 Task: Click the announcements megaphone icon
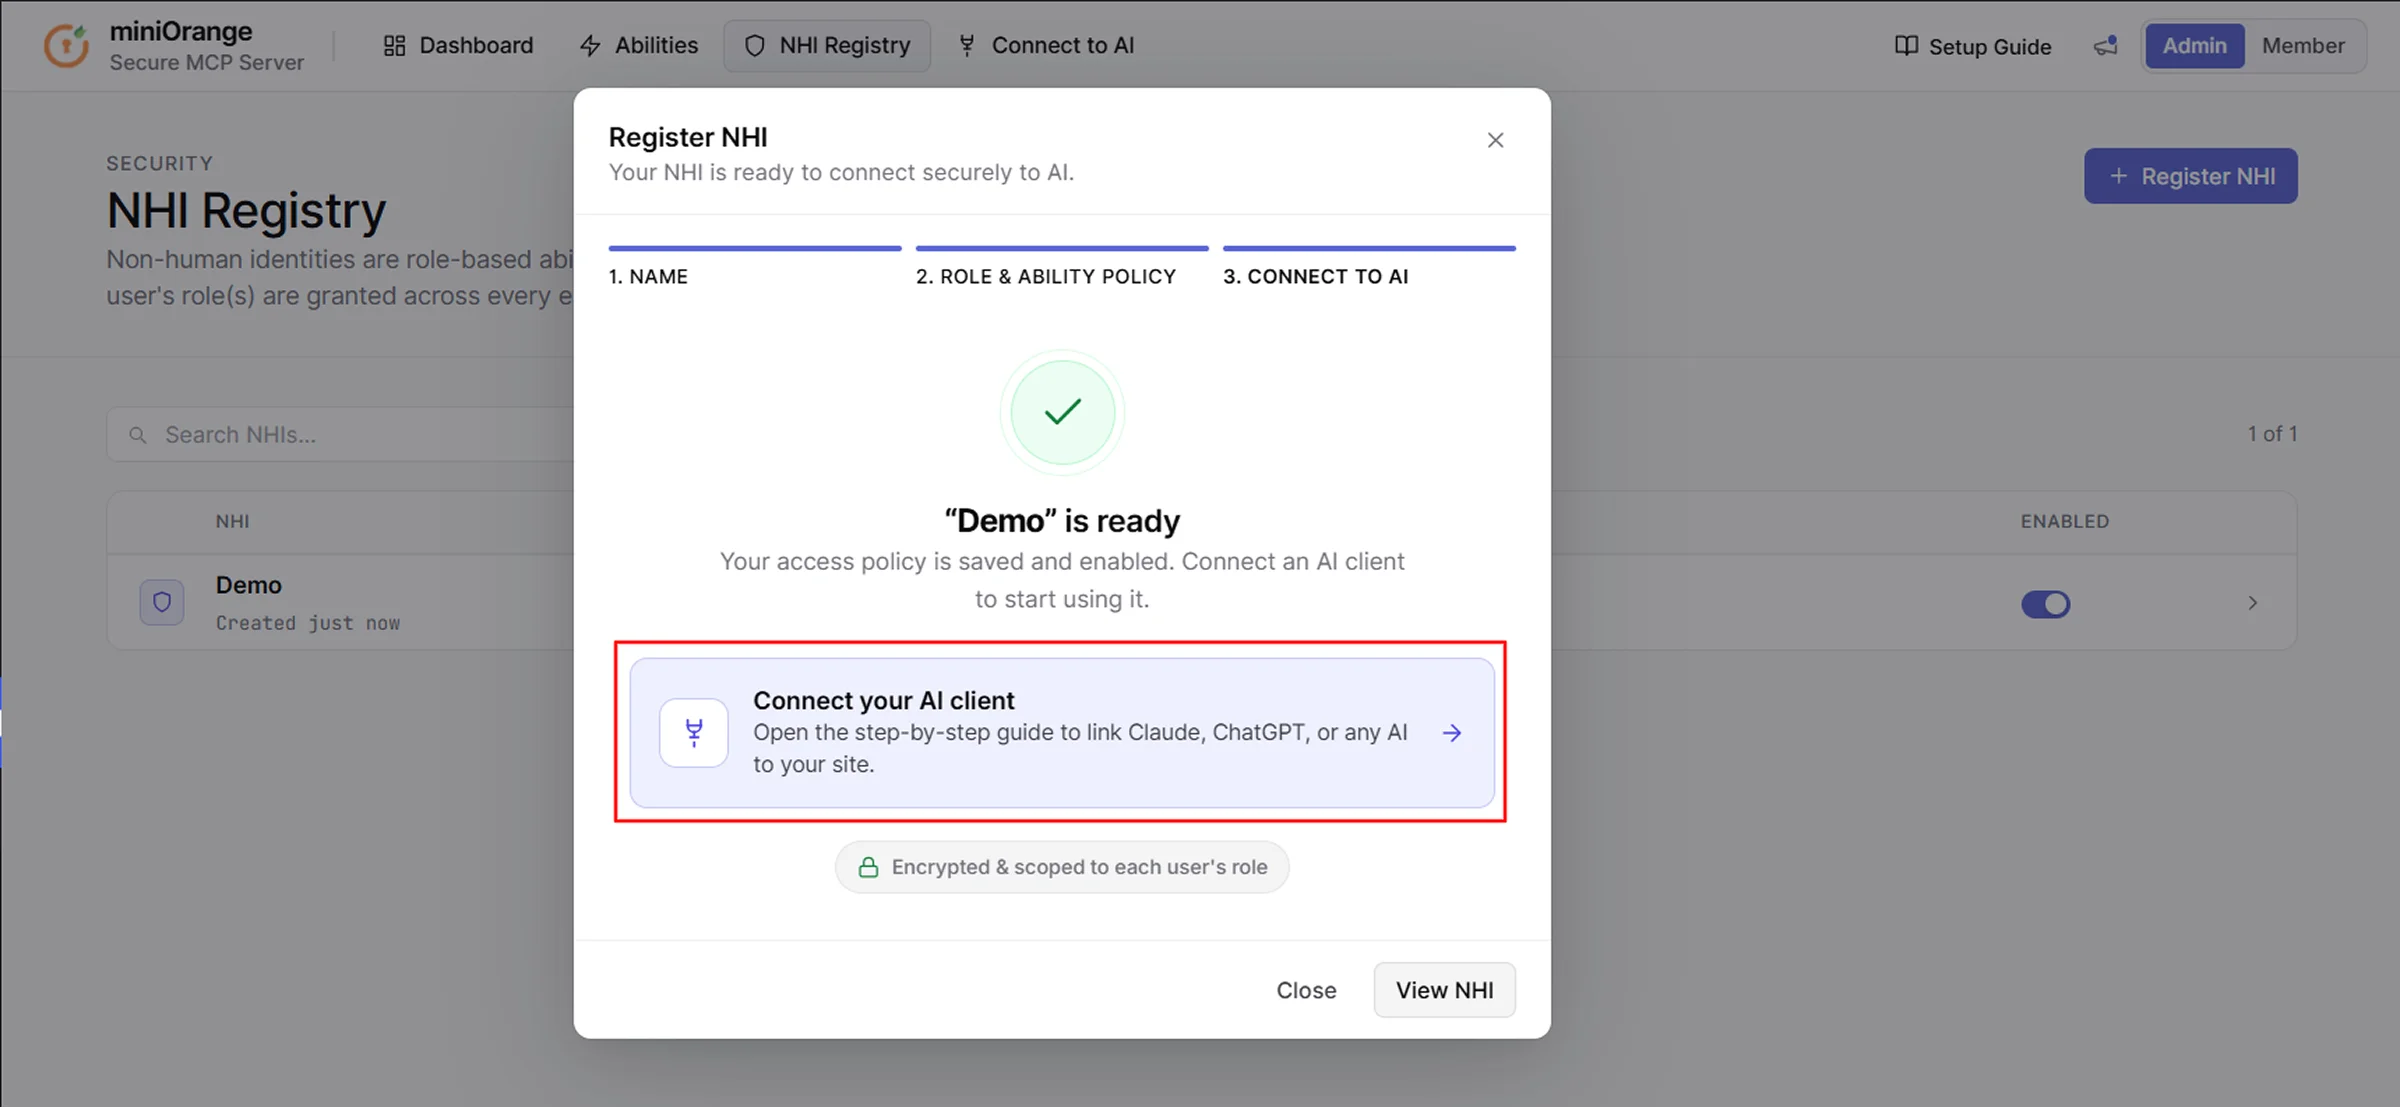pyautogui.click(x=2106, y=46)
